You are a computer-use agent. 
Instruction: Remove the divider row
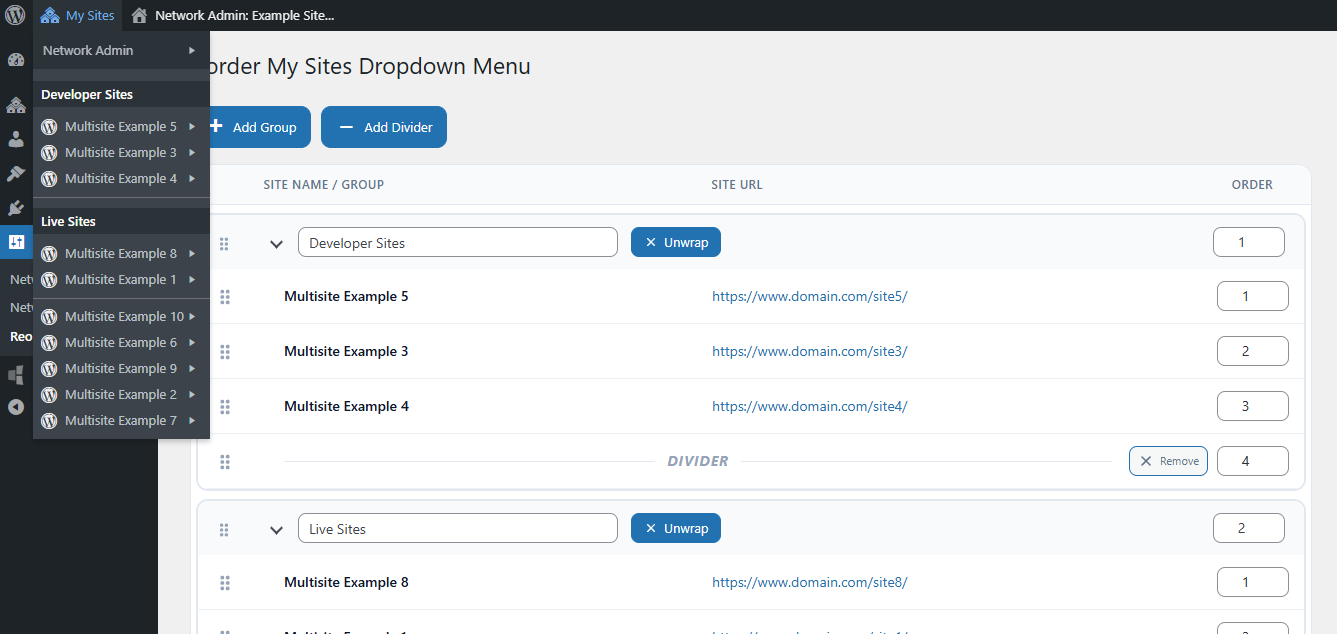(1168, 461)
